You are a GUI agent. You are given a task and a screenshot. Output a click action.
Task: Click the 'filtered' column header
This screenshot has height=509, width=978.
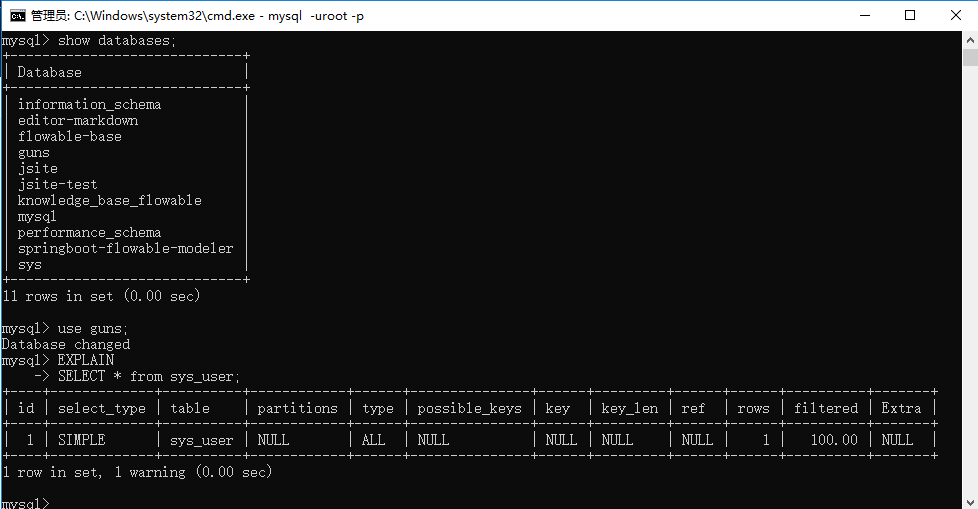tap(826, 408)
